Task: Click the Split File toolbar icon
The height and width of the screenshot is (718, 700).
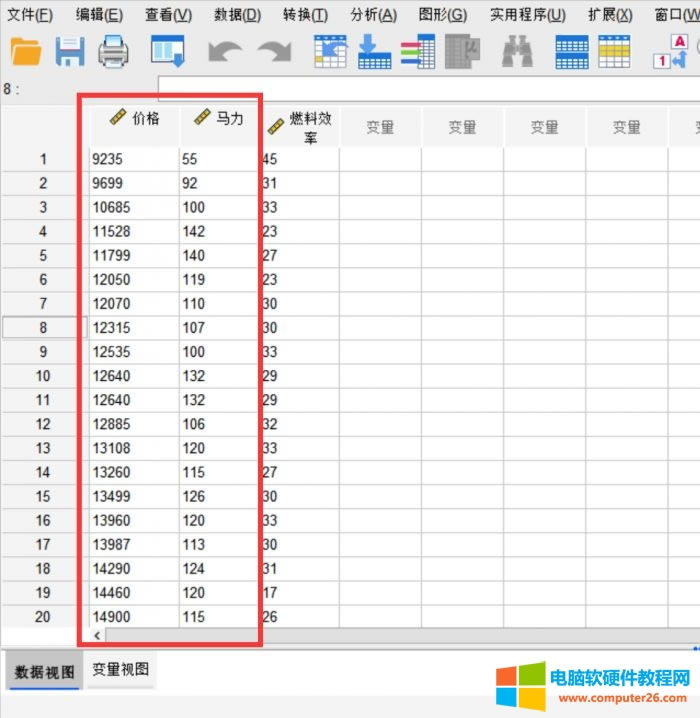Action: pos(571,51)
